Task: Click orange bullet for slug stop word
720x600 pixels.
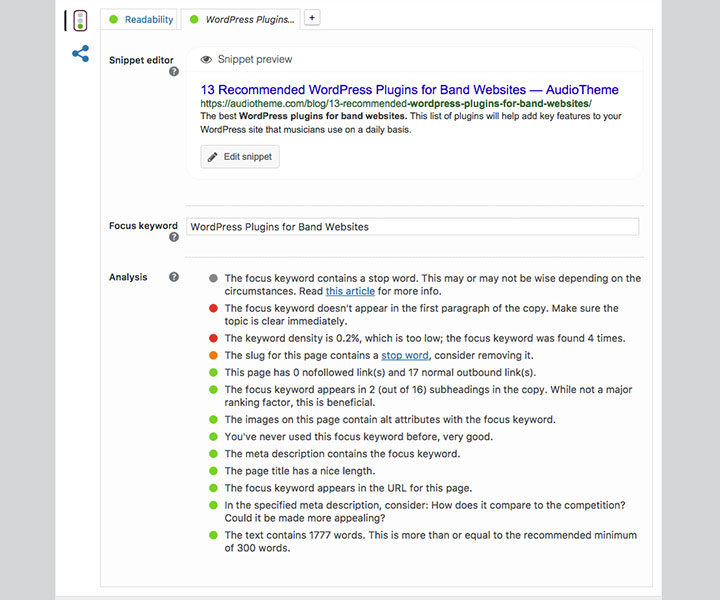Action: click(213, 355)
